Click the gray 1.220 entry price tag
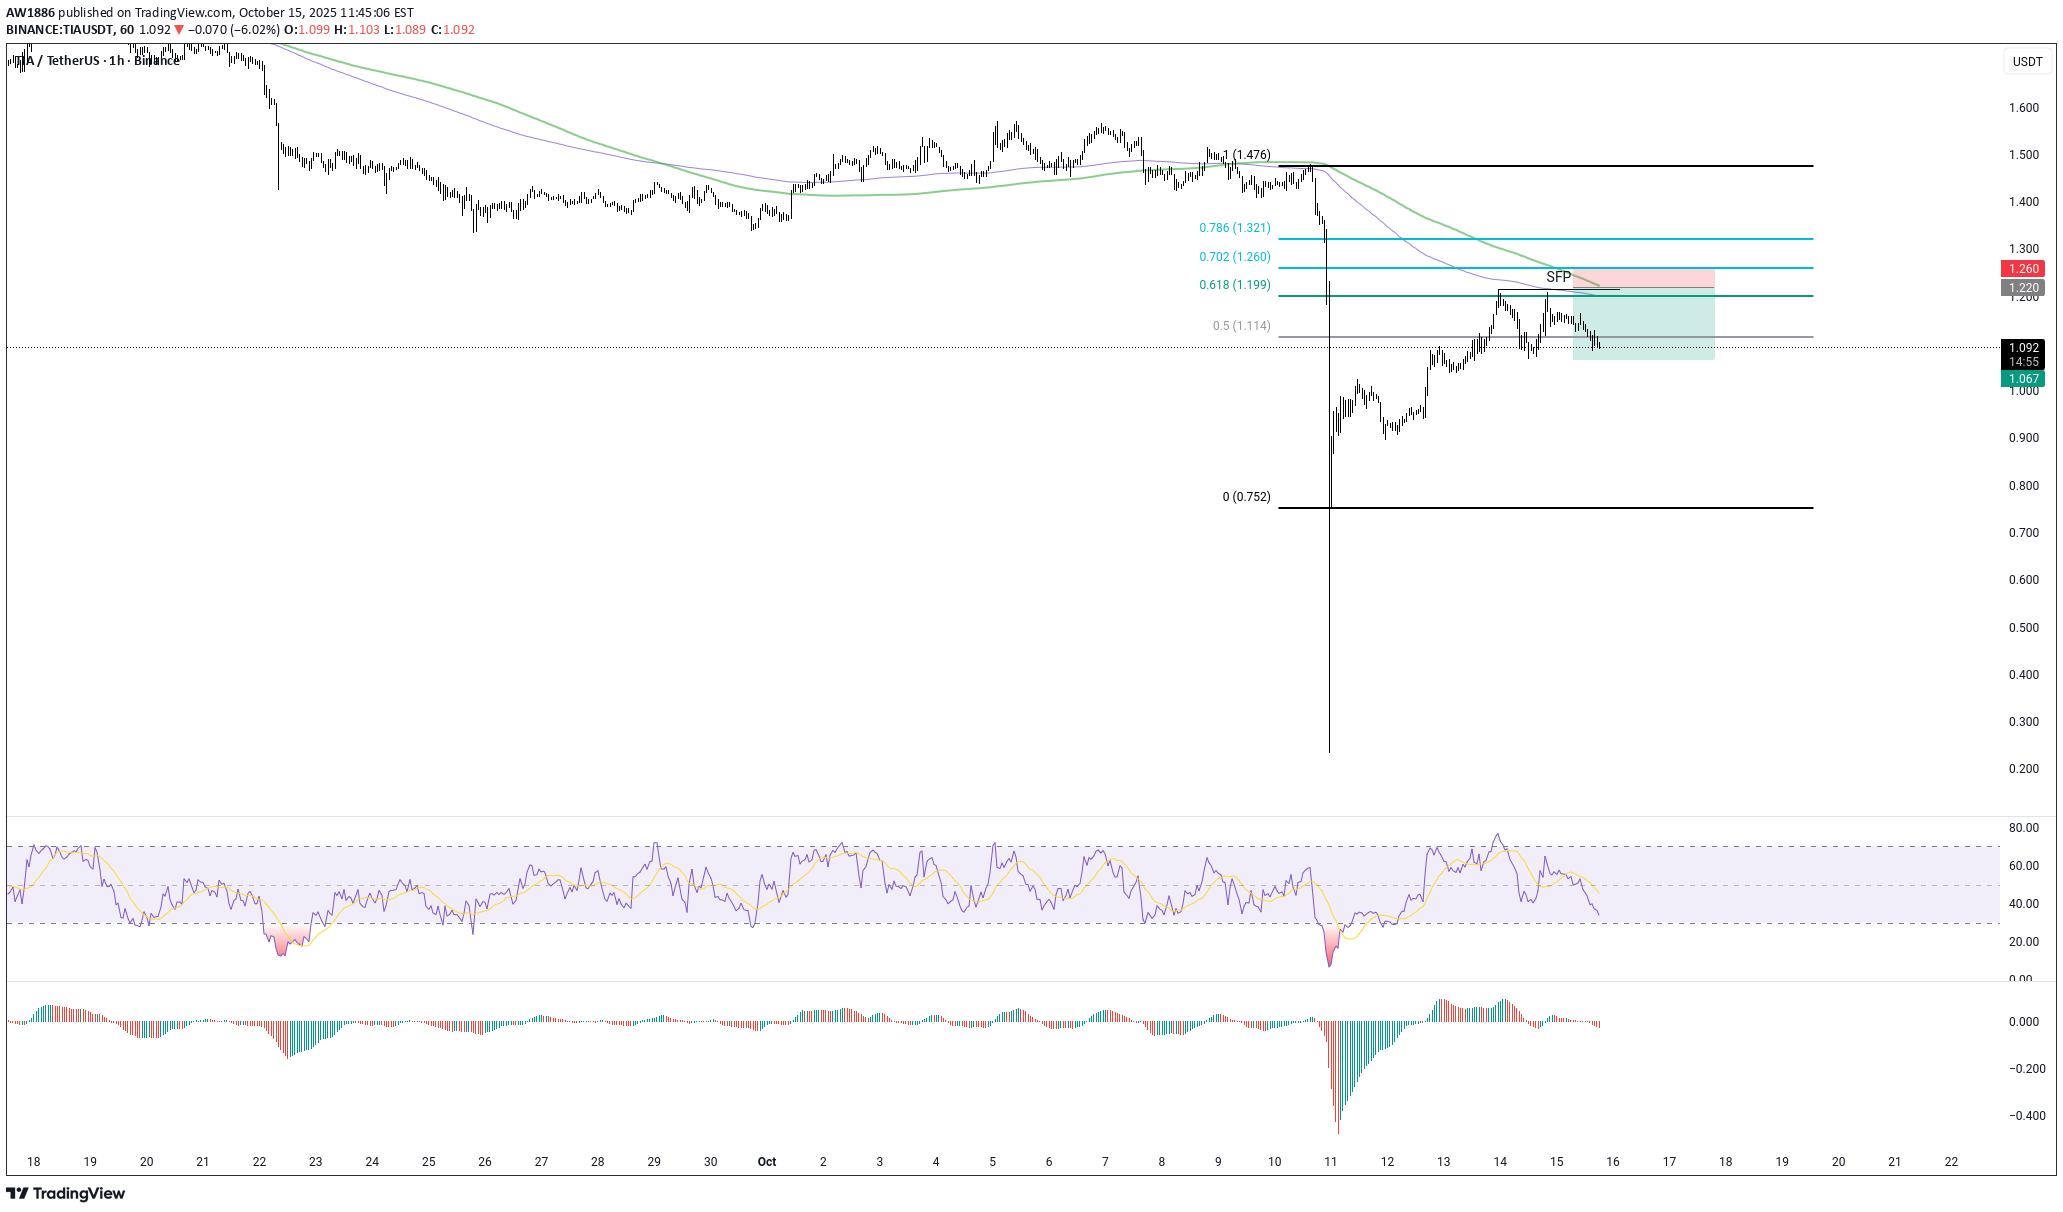Image resolution: width=2063 pixels, height=1212 pixels. pyautogui.click(x=2022, y=288)
